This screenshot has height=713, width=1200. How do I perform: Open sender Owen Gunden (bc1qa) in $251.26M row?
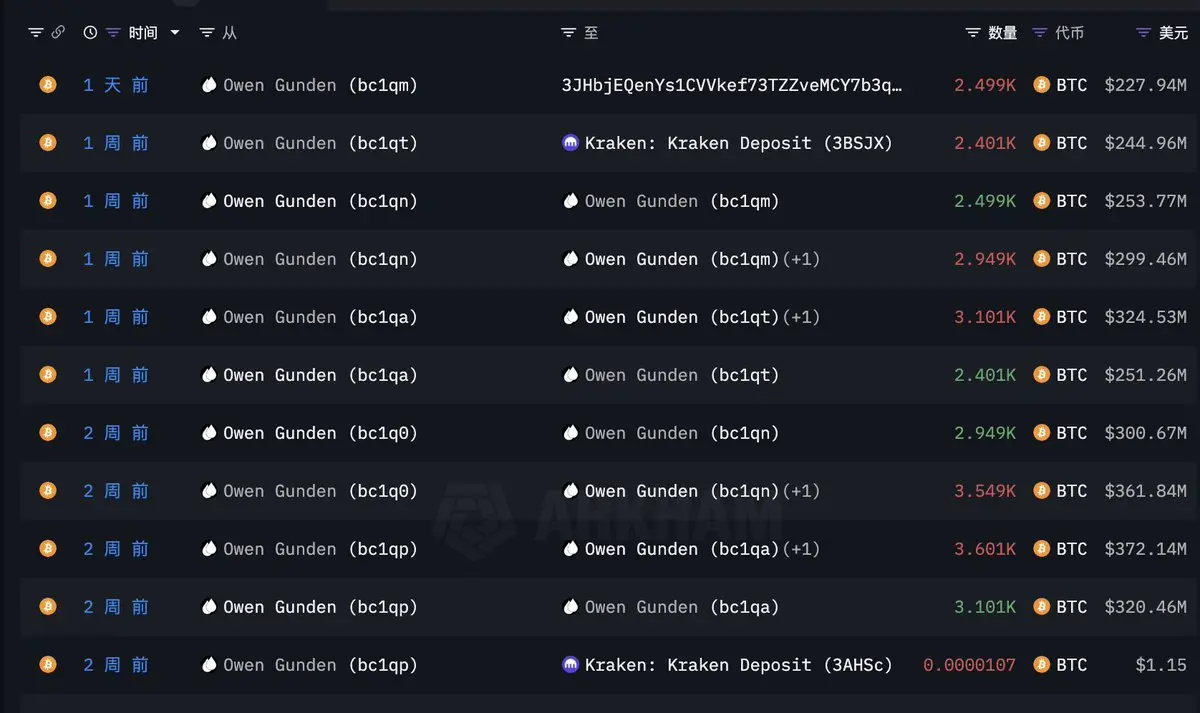click(320, 375)
